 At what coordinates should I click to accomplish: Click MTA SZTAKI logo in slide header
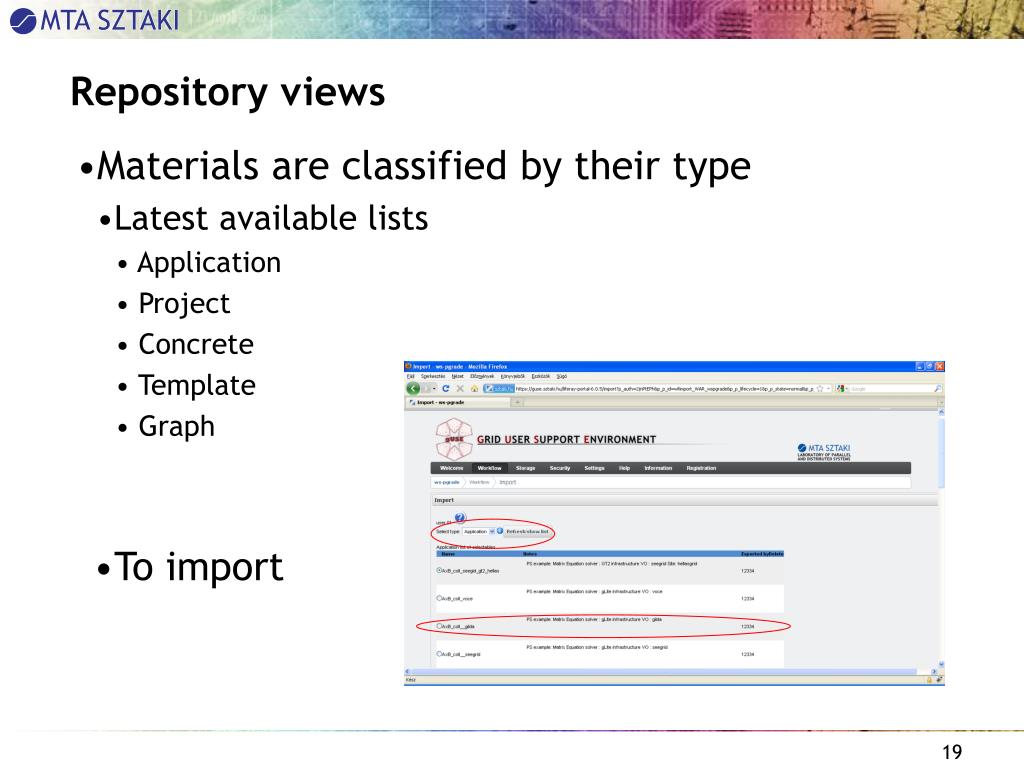tap(95, 20)
